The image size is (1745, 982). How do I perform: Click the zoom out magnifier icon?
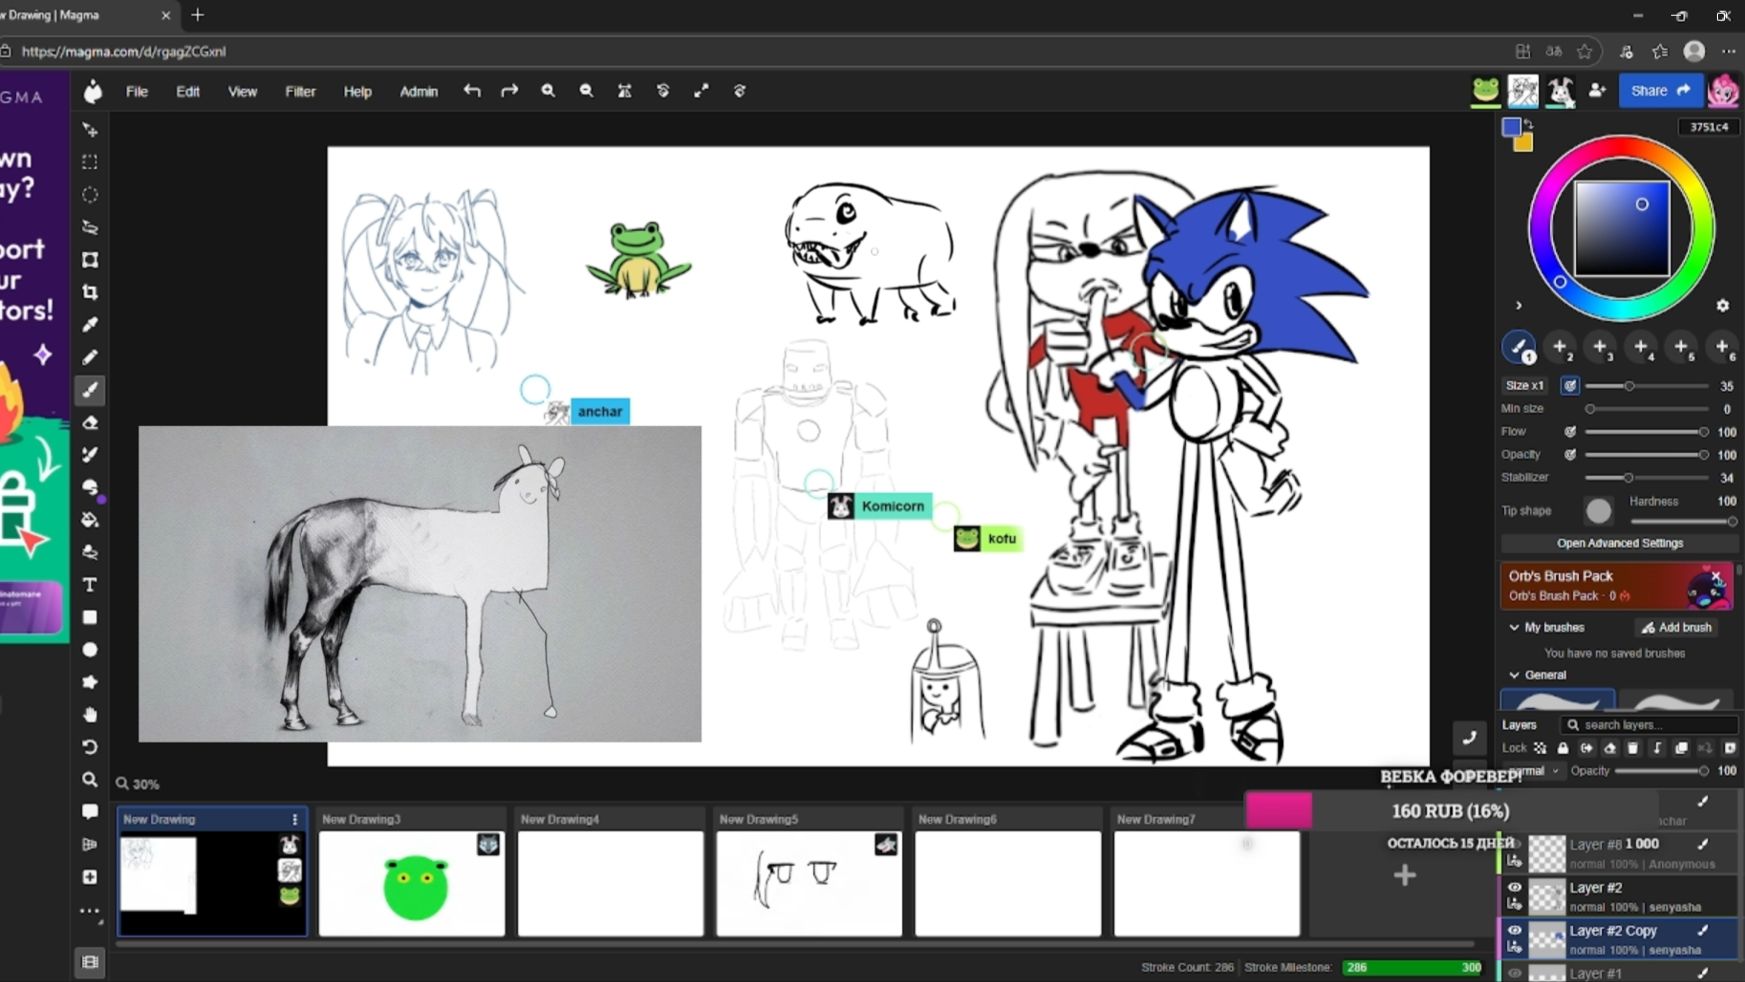tap(586, 91)
